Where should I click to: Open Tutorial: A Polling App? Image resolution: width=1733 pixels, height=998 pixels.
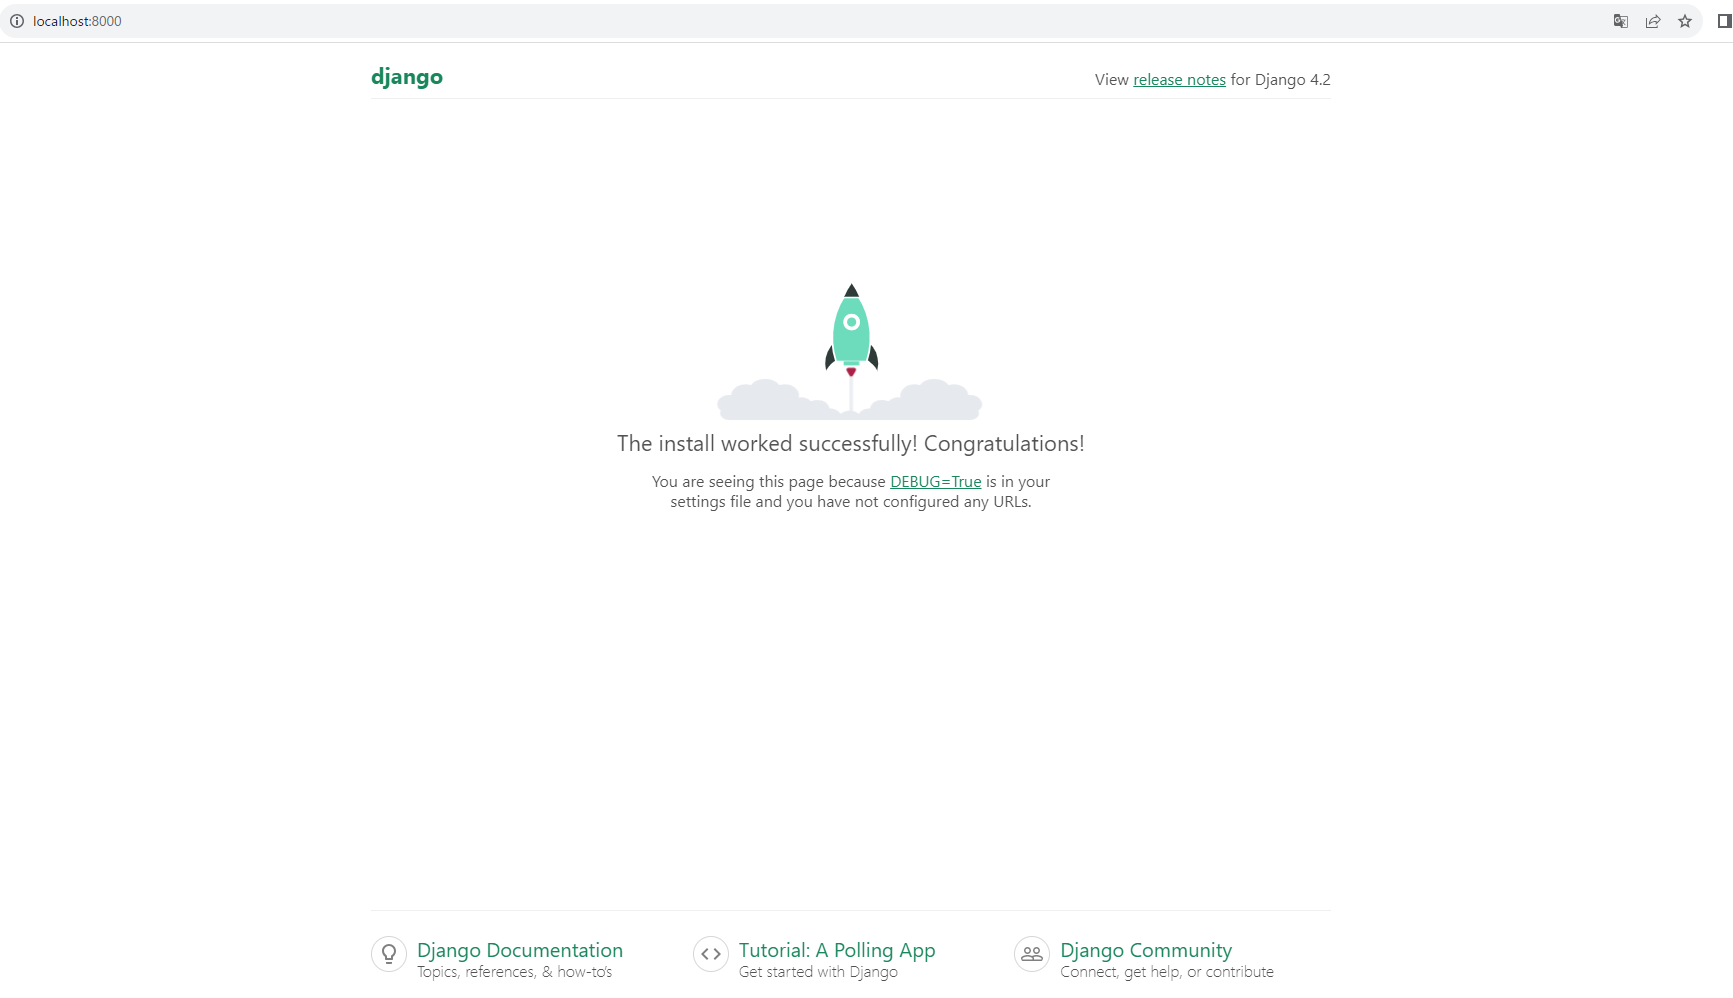click(x=836, y=950)
